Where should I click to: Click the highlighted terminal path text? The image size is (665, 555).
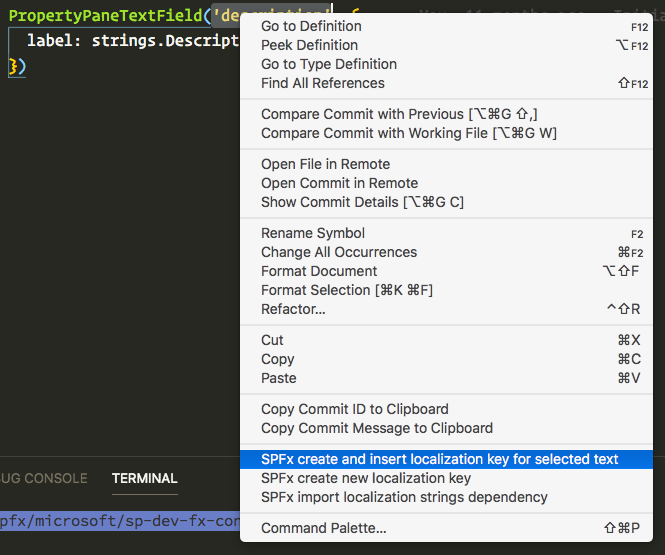pyautogui.click(x=120, y=521)
